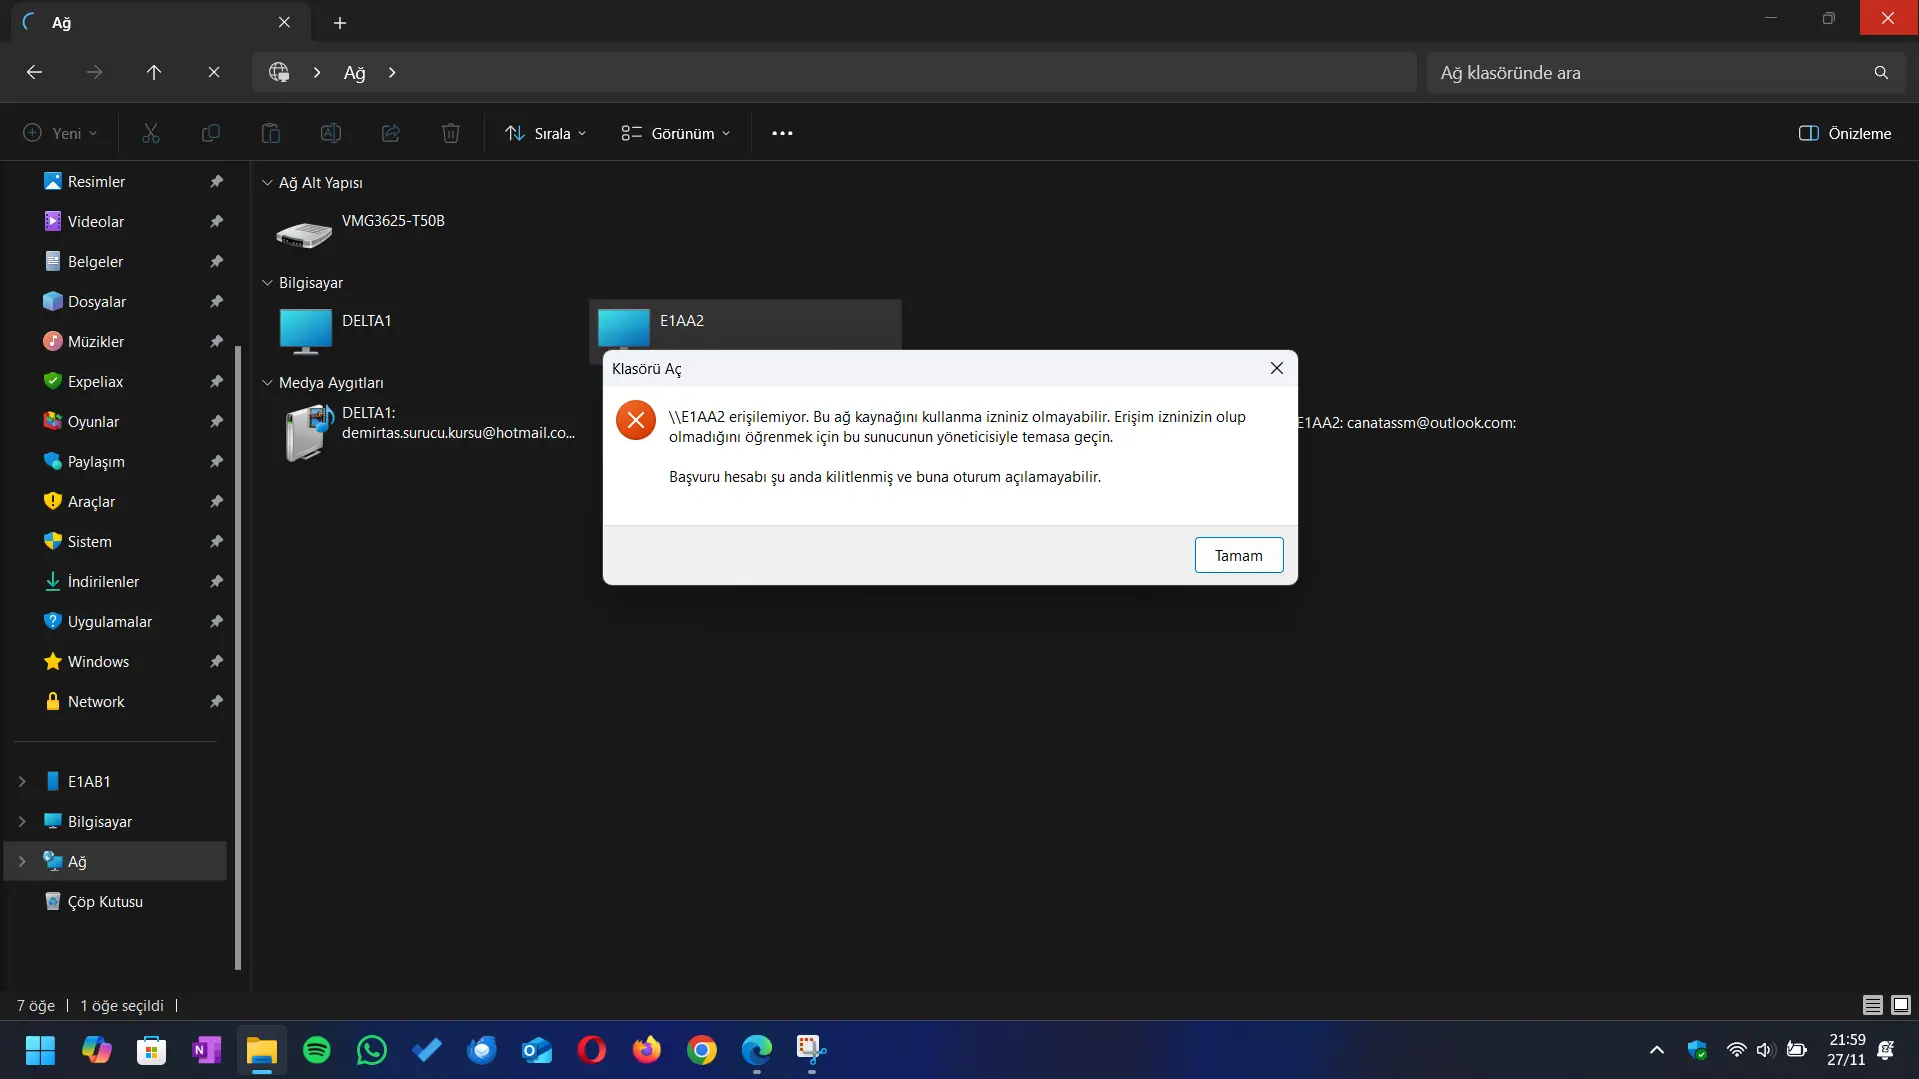Collapse the Bilgisayar group header
Image resolution: width=1919 pixels, height=1079 pixels.
coord(267,283)
